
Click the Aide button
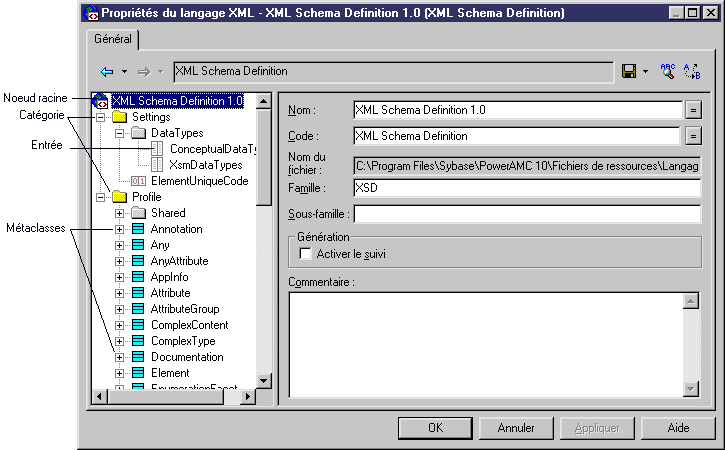coord(678,428)
